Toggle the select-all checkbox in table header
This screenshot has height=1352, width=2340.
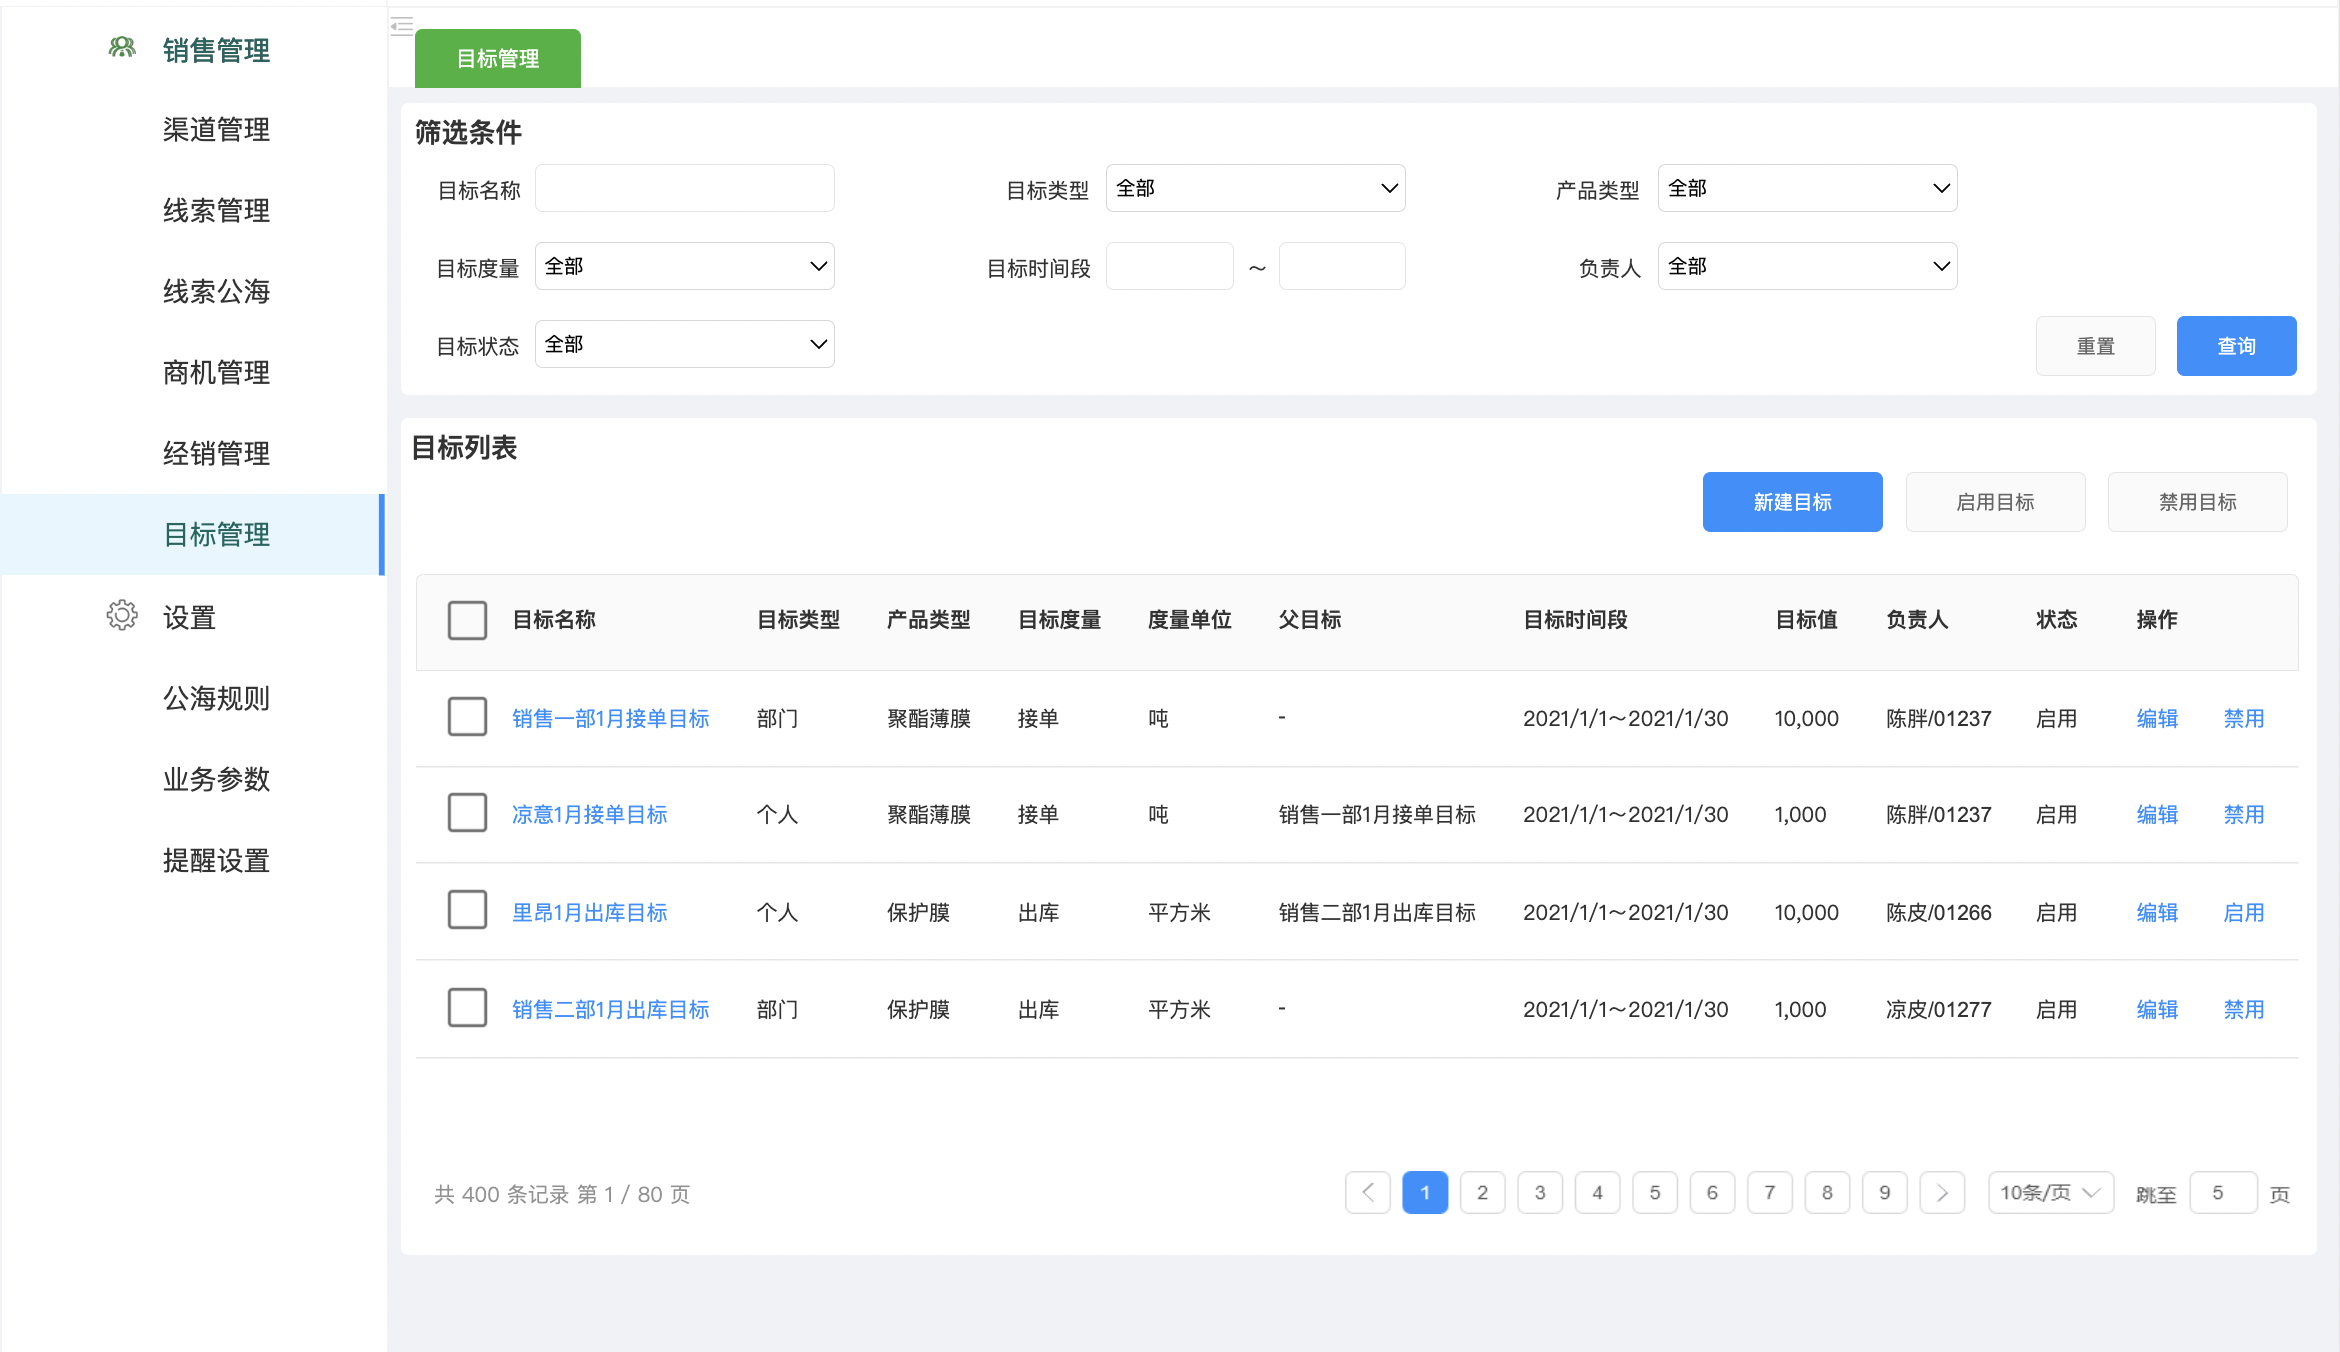467,620
